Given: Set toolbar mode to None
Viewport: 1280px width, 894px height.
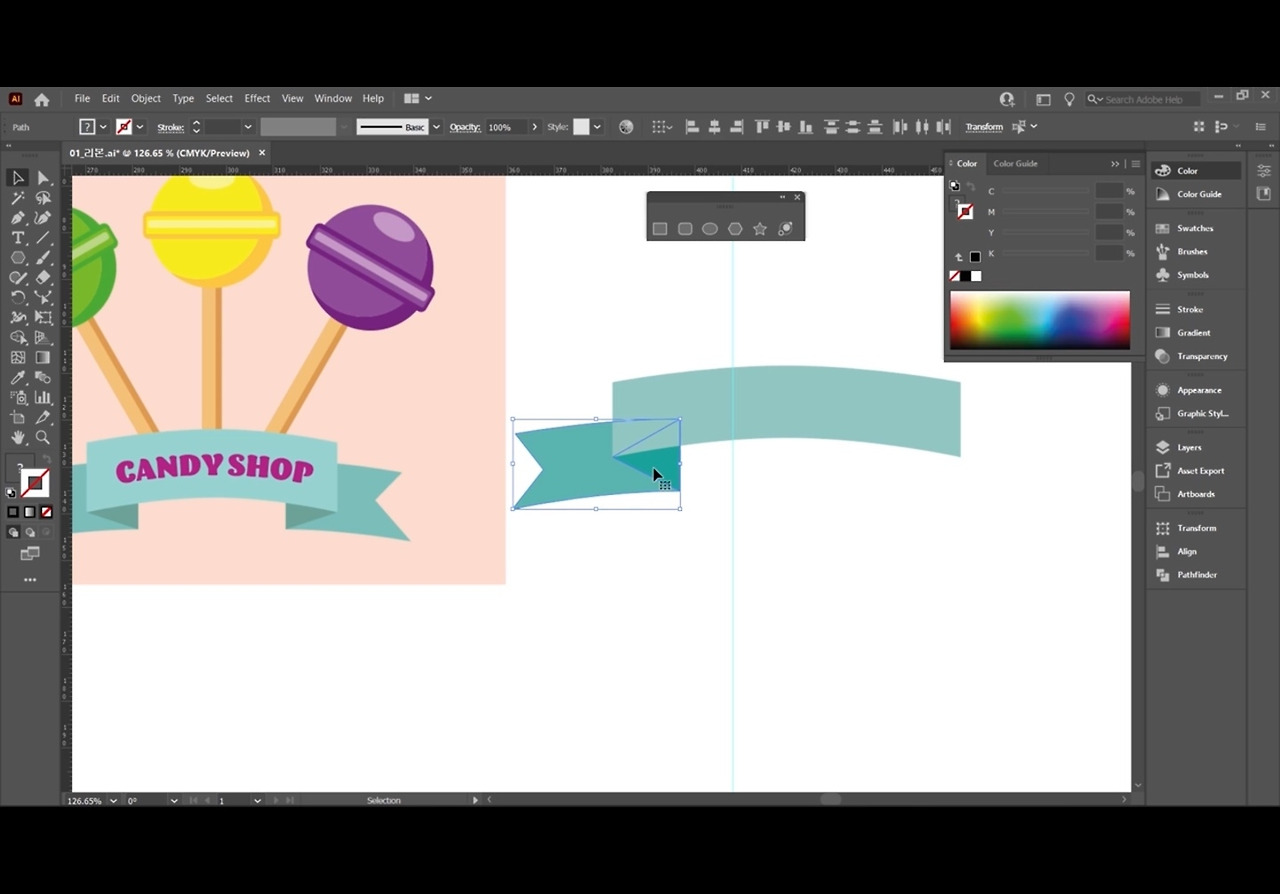Looking at the screenshot, I should 46,512.
